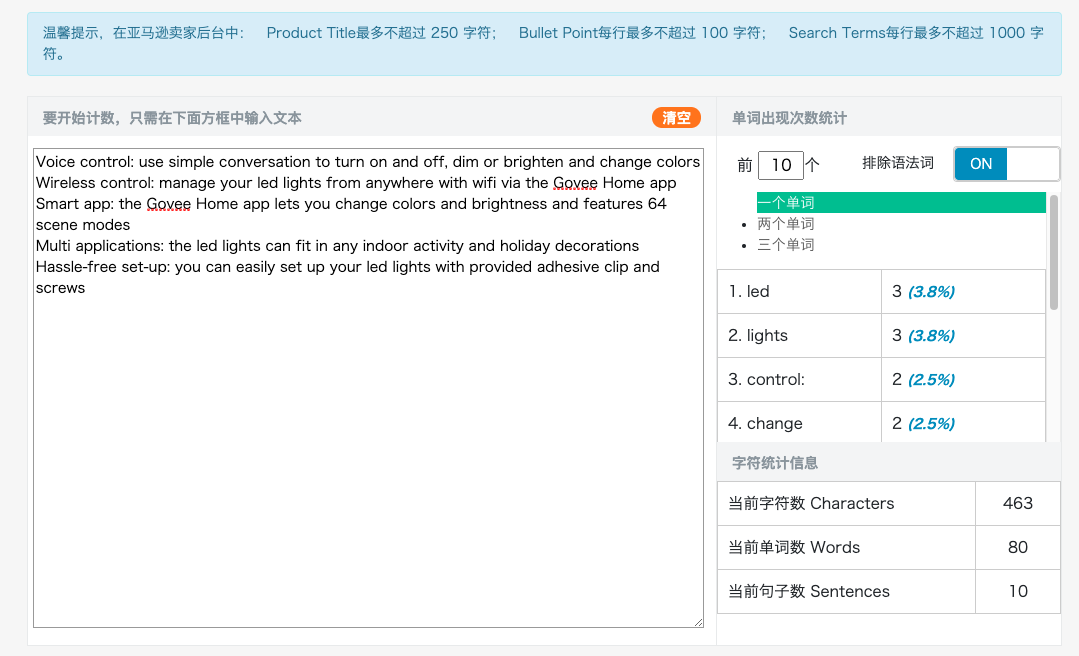1079x656 pixels.
Task: Toggle the 排除语法词 ON switch
Action: tap(1006, 163)
